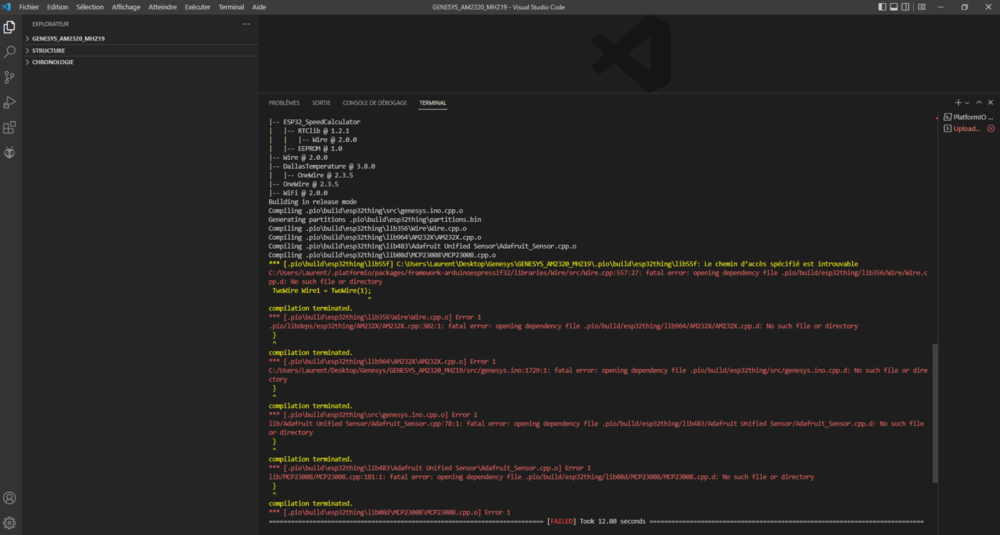Switch to the SORTIE tab
This screenshot has height=535, width=1000.
[x=321, y=103]
